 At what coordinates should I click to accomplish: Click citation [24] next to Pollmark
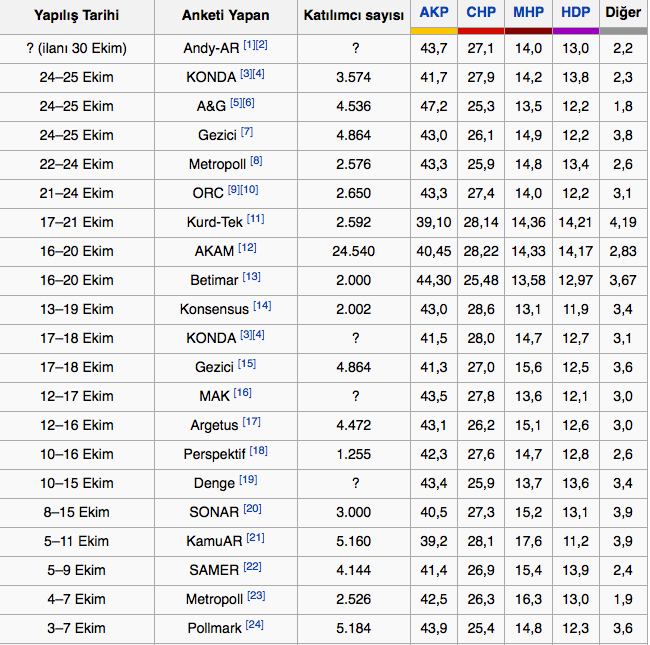(254, 624)
